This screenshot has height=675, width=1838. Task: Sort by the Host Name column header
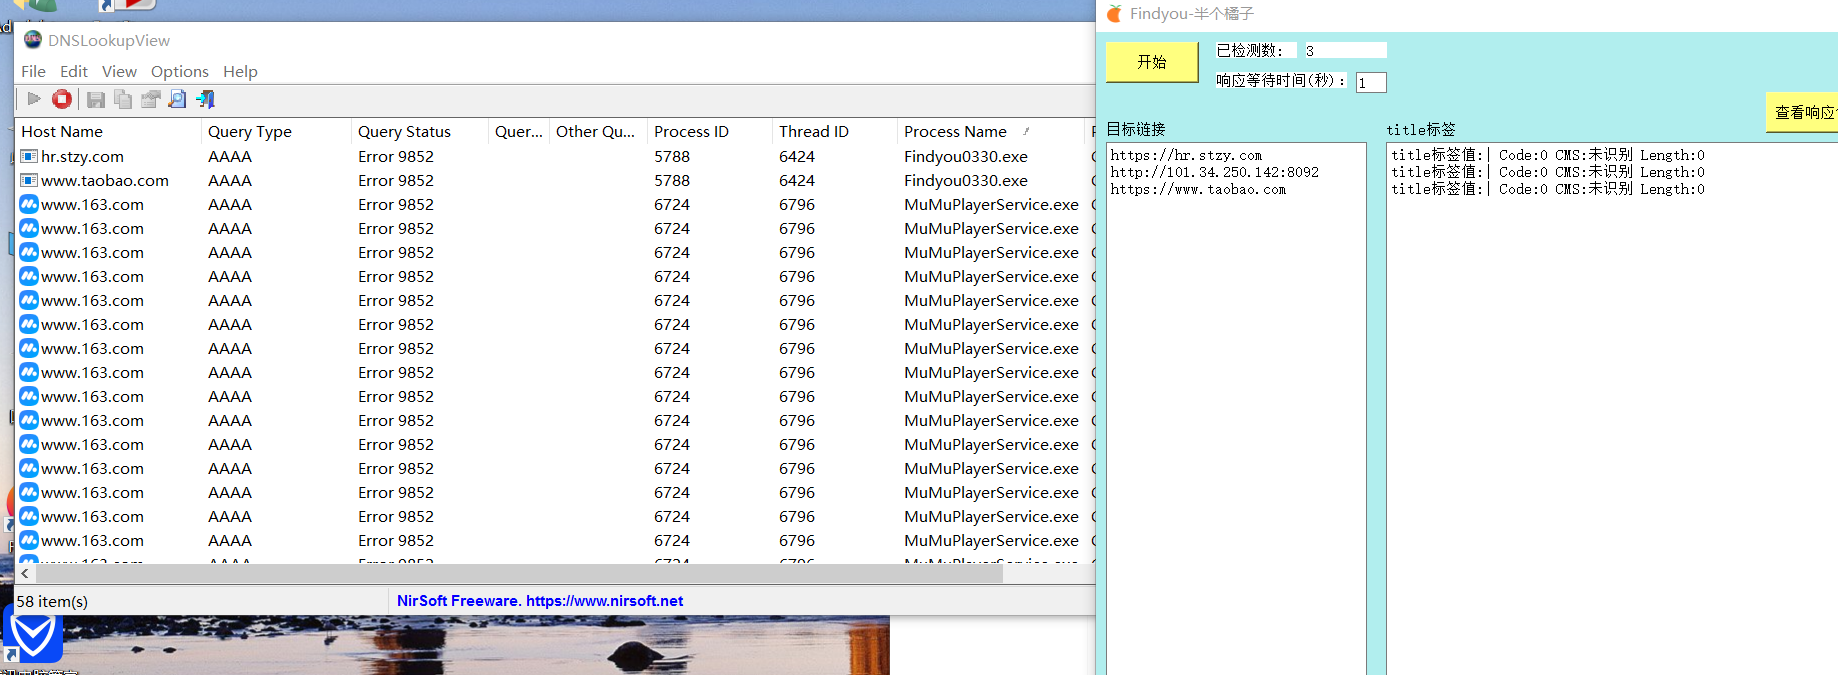click(109, 132)
